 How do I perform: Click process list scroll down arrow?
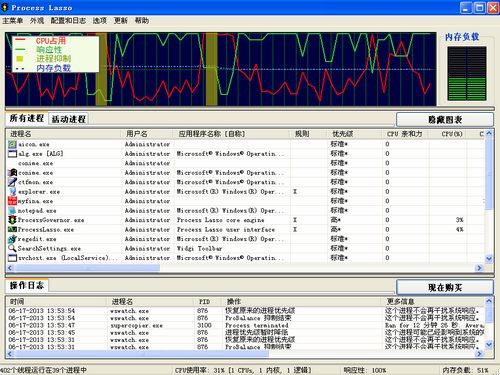click(489, 258)
